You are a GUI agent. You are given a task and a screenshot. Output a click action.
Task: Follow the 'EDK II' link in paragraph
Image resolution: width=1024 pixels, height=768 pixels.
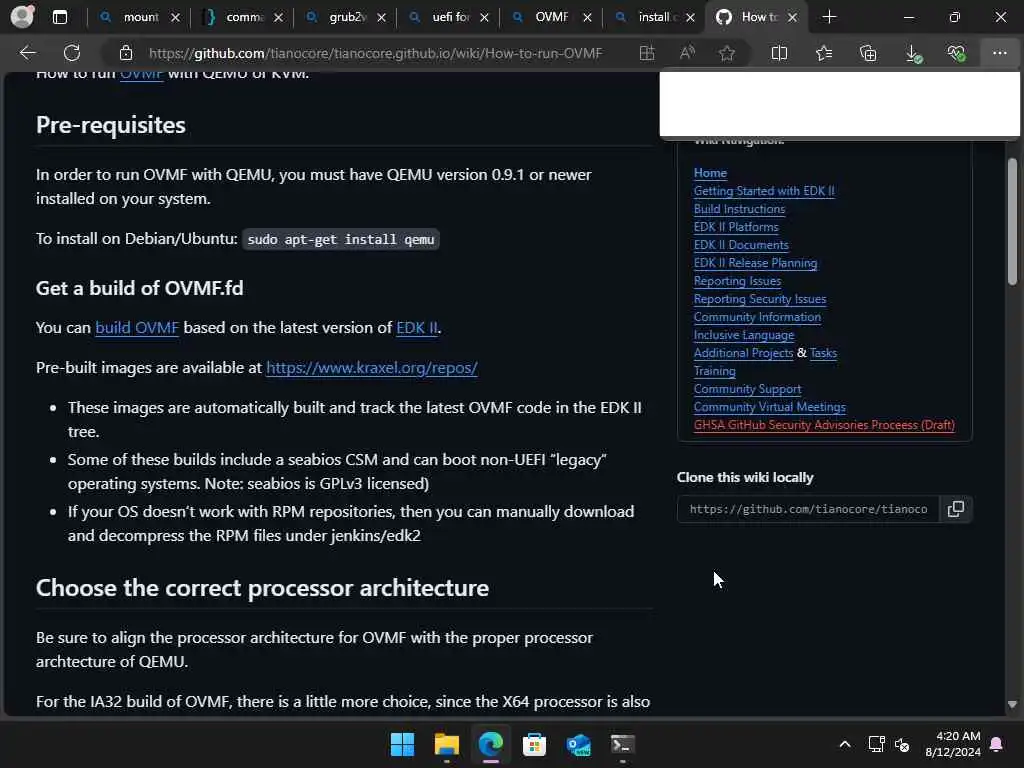417,327
